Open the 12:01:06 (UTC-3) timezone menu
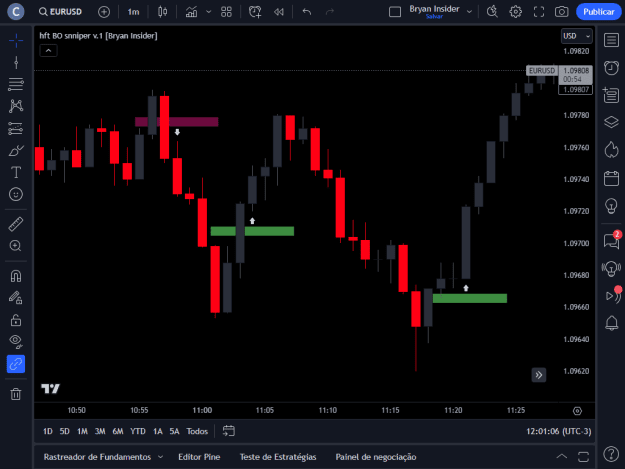 [558, 431]
